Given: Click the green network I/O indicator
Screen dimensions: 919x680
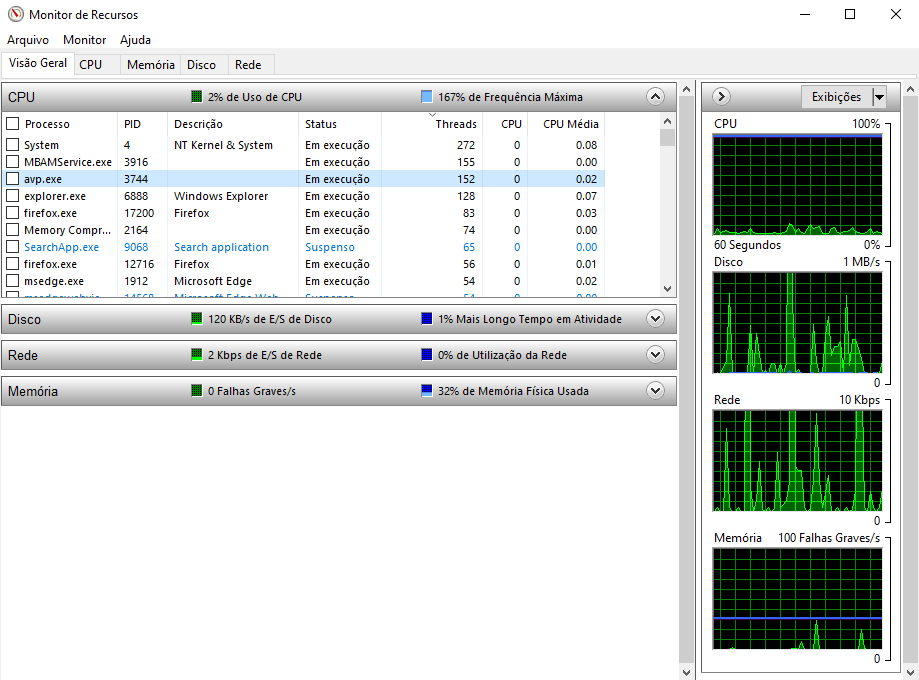Looking at the screenshot, I should (x=197, y=355).
